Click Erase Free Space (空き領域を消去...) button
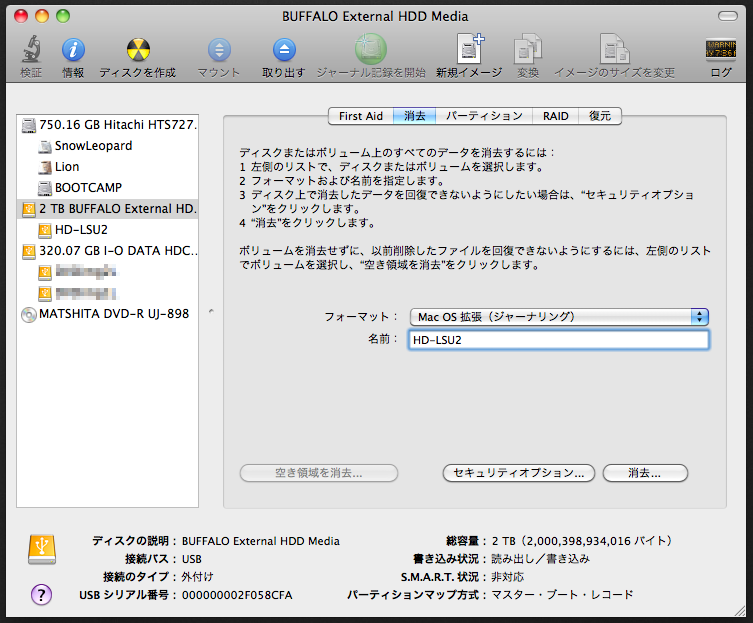 pos(319,473)
